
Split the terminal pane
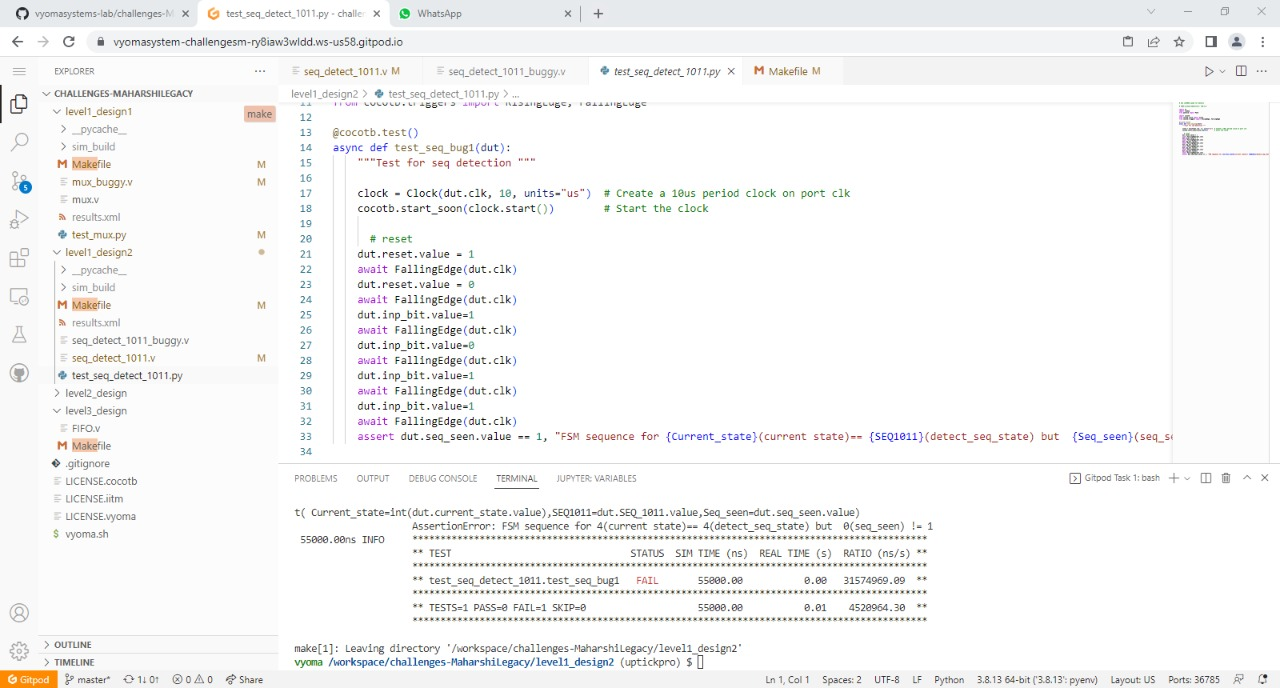[1206, 478]
